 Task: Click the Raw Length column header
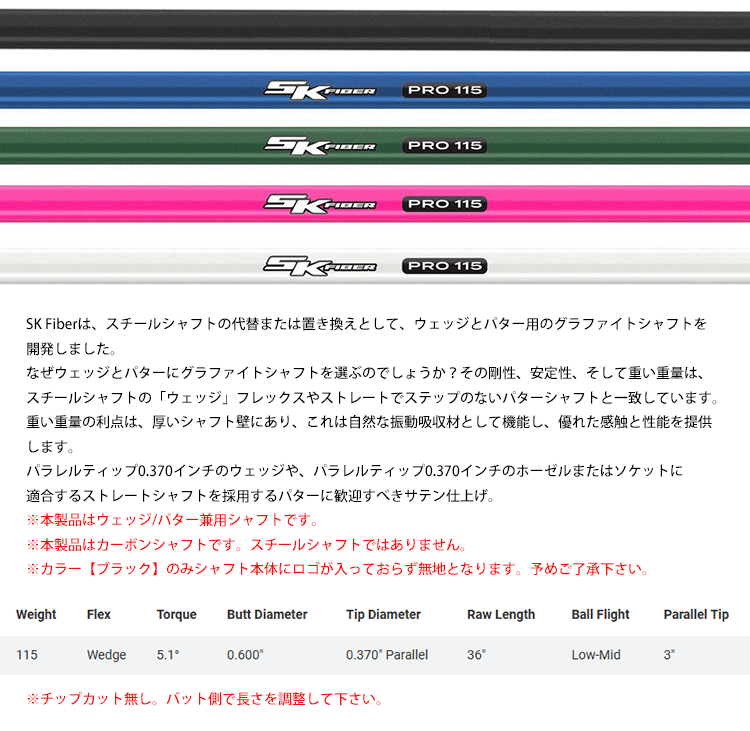501,614
